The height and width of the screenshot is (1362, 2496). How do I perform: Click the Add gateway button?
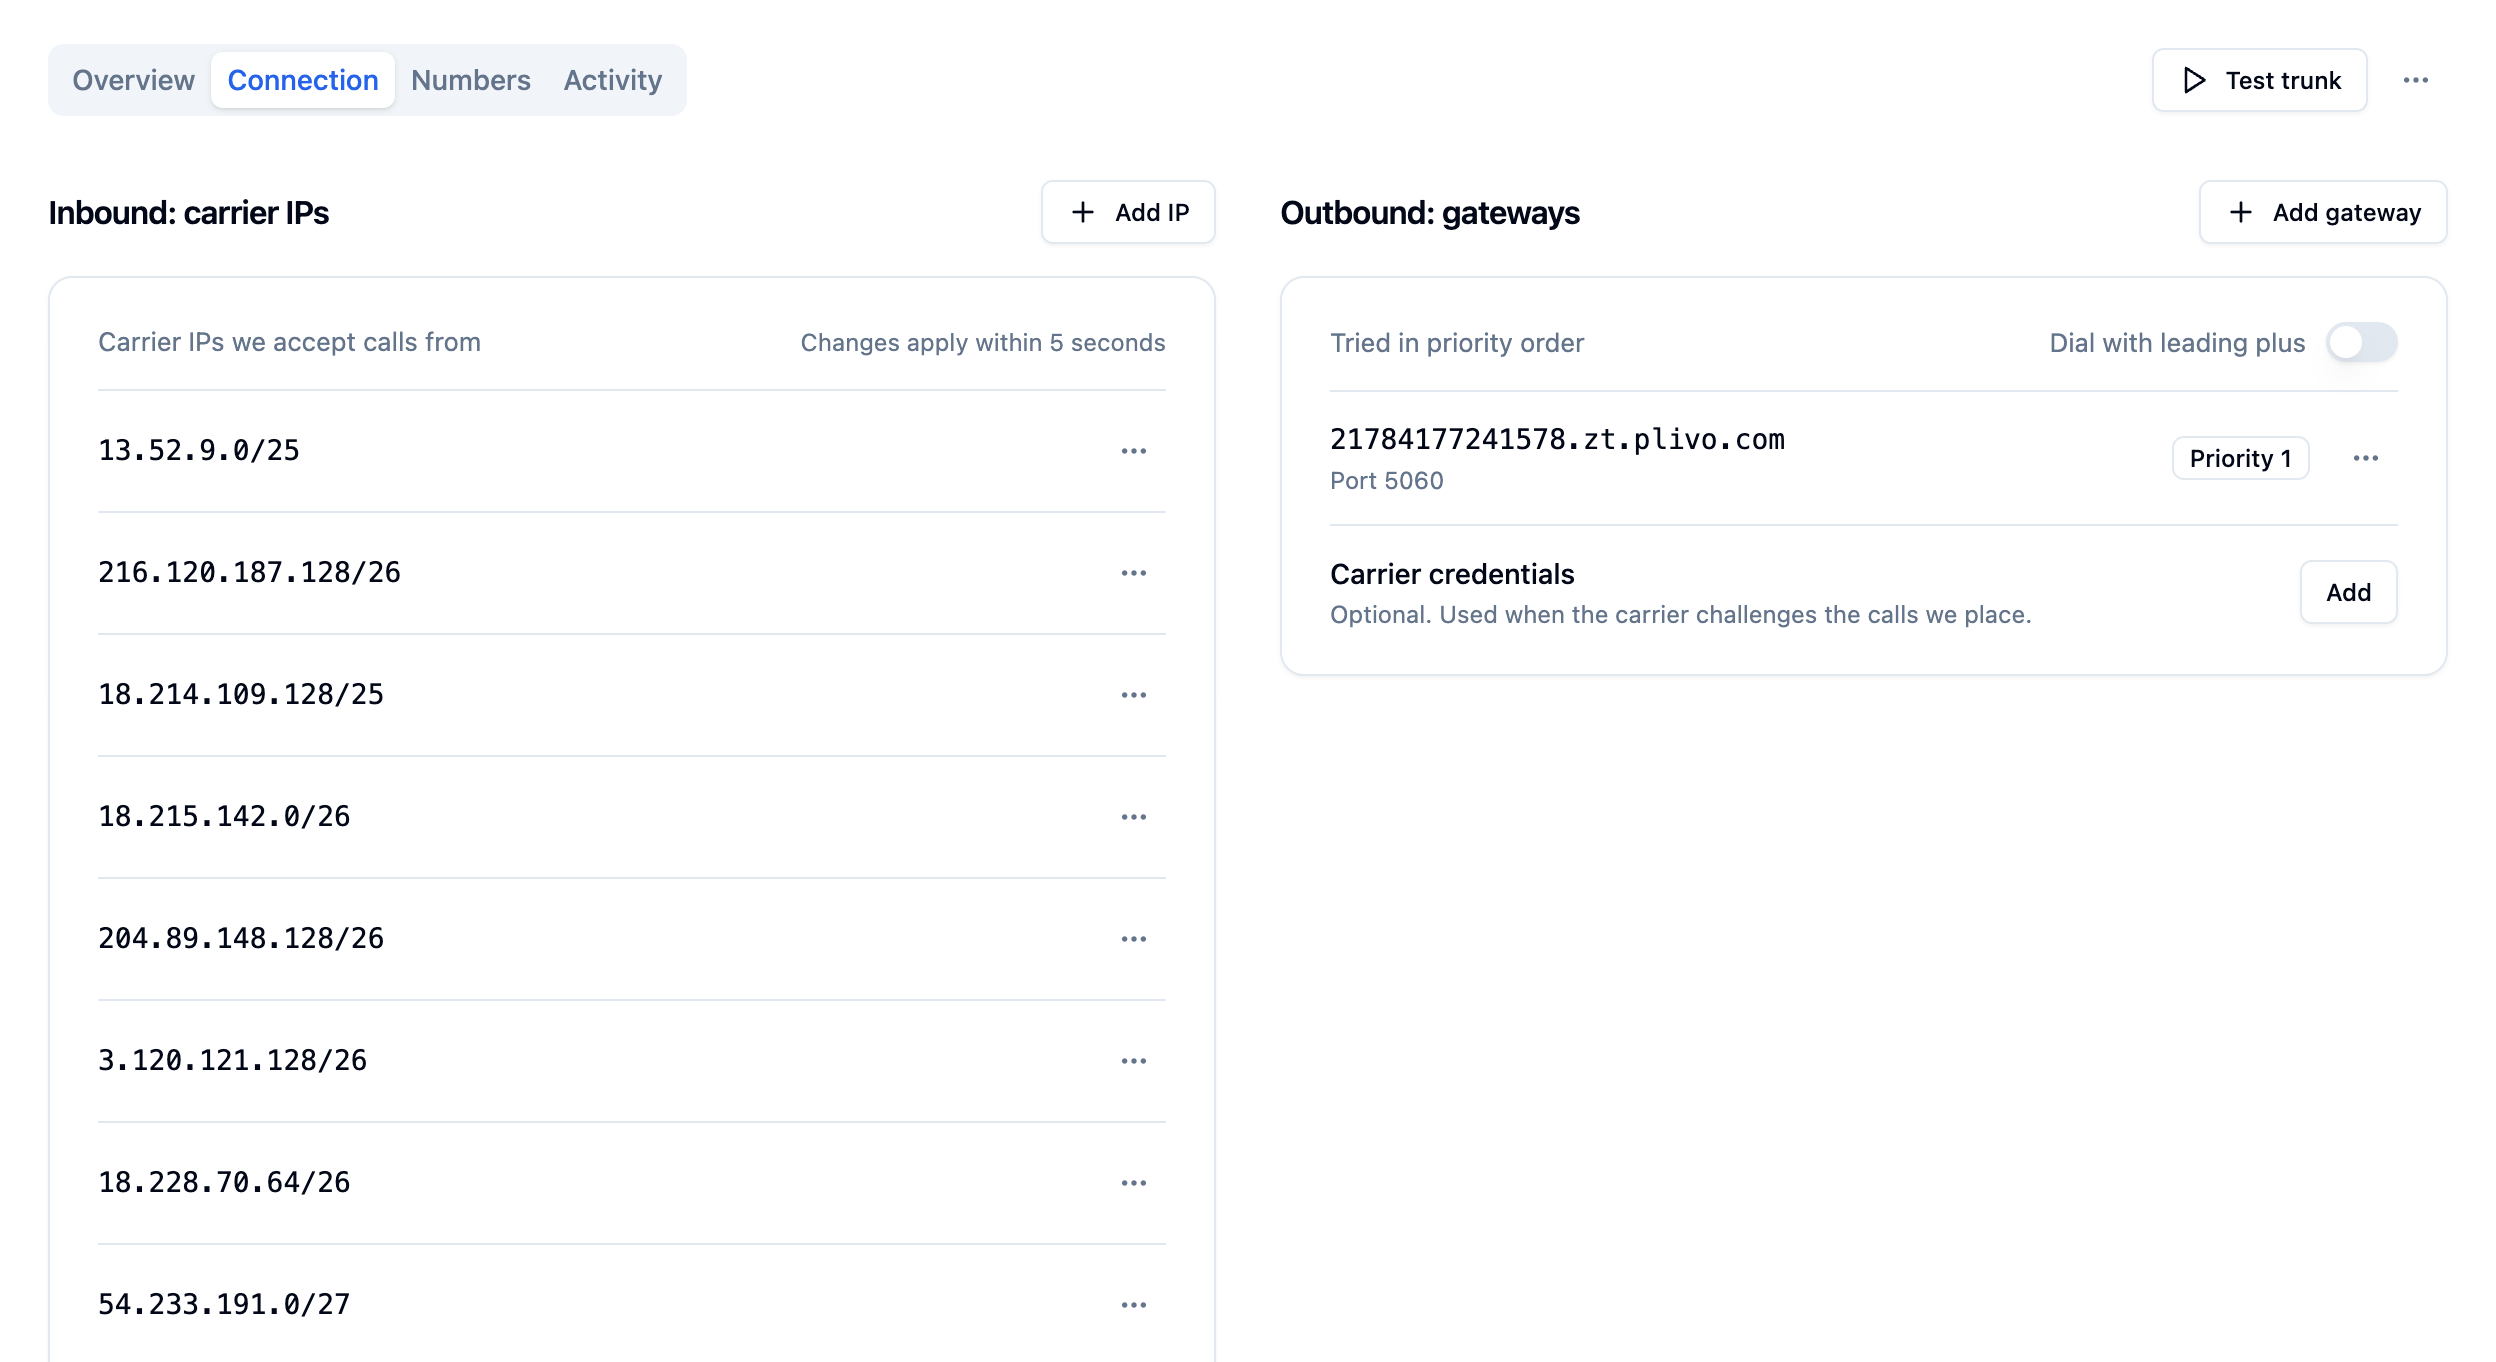click(2322, 212)
